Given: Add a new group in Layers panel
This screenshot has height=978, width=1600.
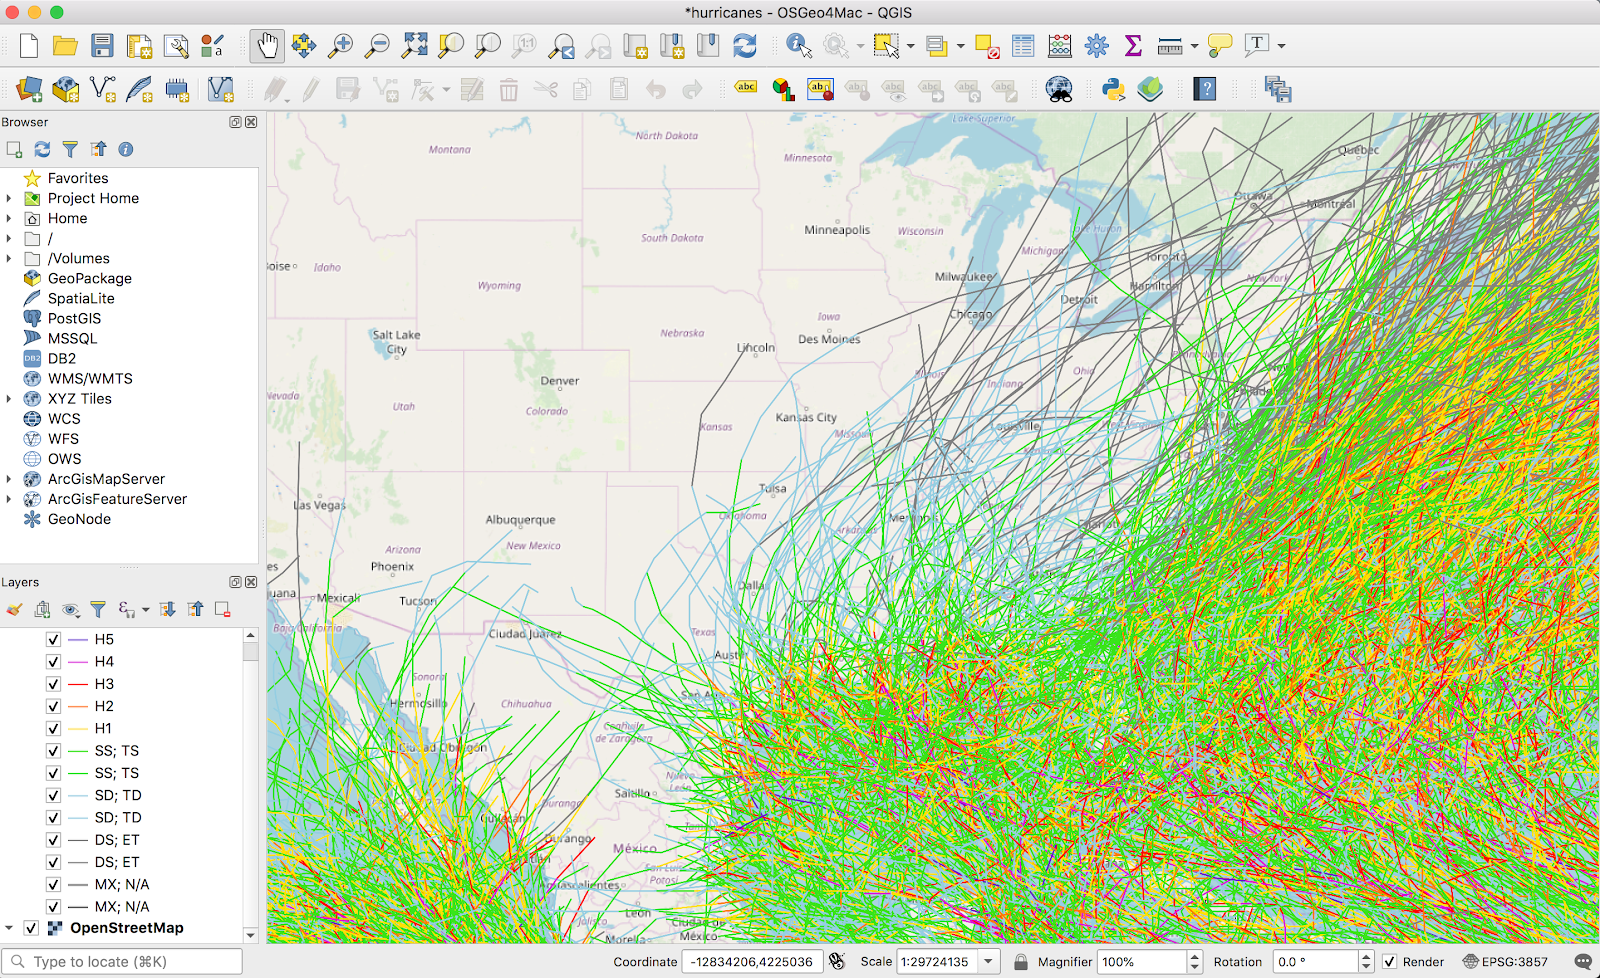Looking at the screenshot, I should pos(42,609).
